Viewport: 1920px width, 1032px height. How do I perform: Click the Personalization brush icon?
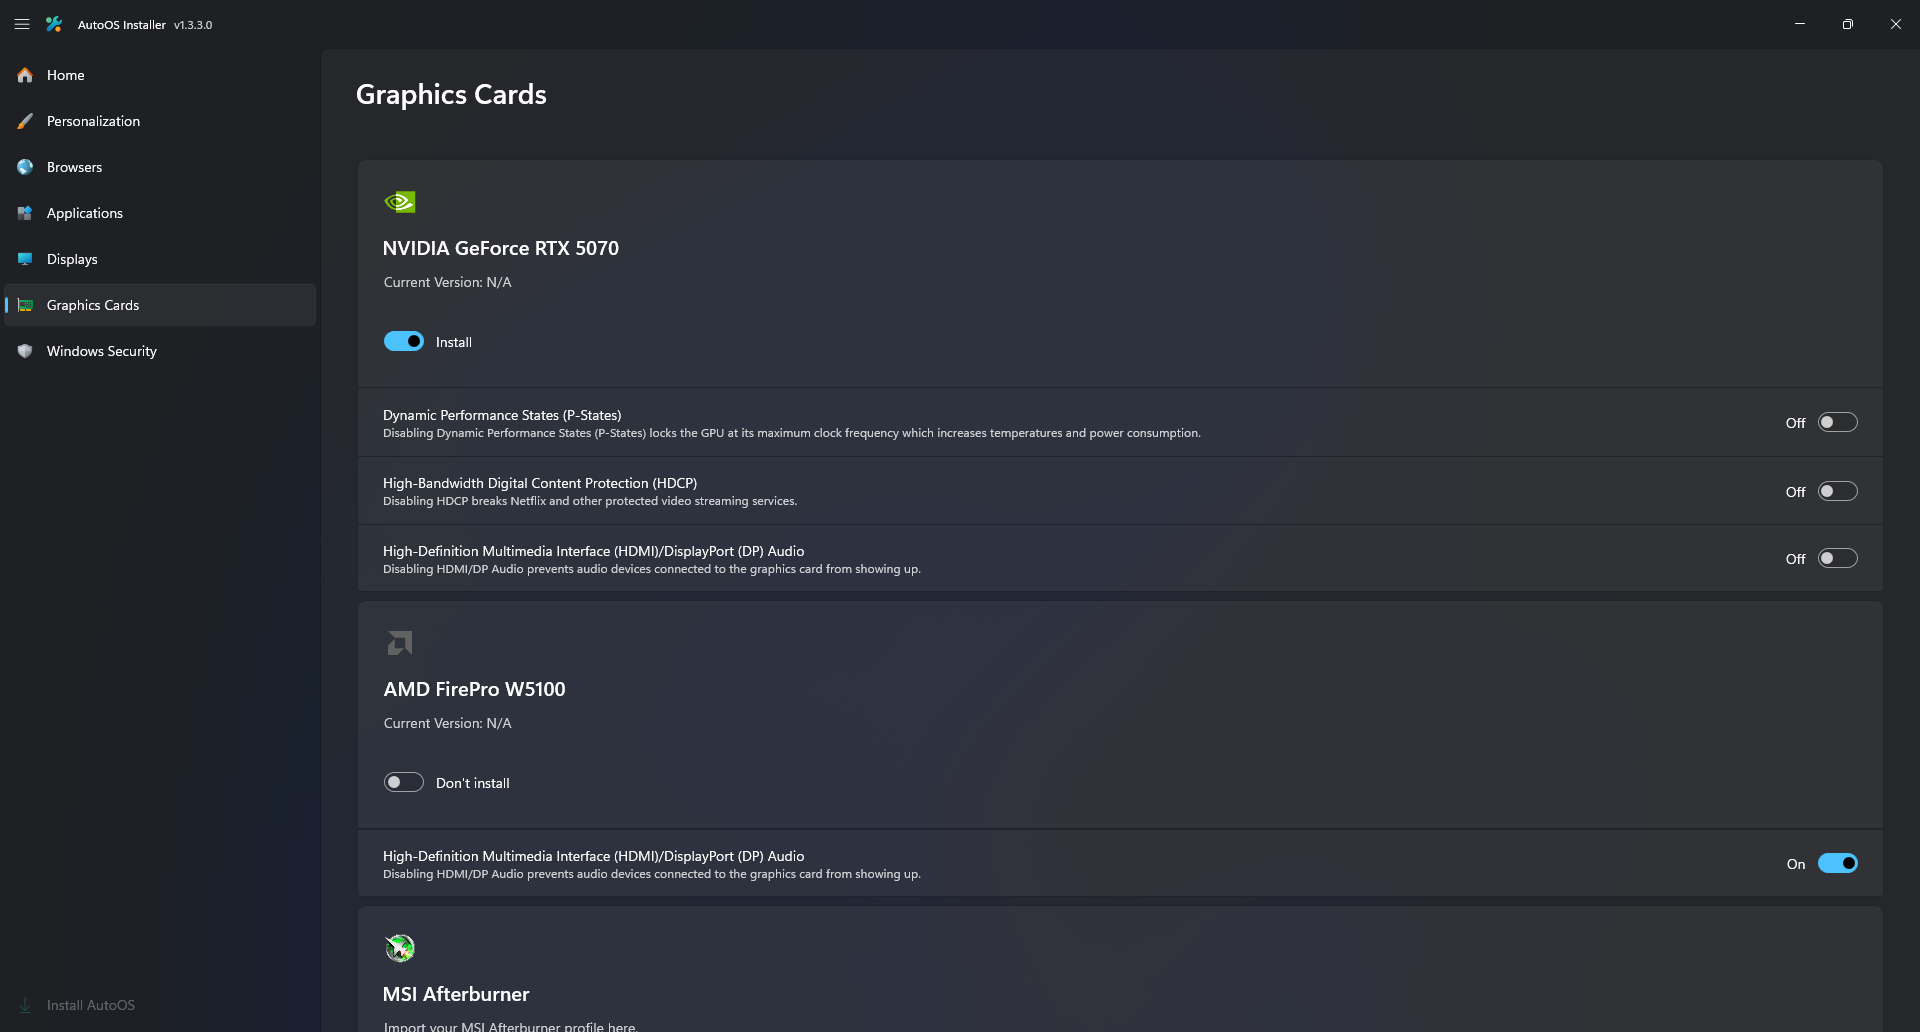coord(25,121)
